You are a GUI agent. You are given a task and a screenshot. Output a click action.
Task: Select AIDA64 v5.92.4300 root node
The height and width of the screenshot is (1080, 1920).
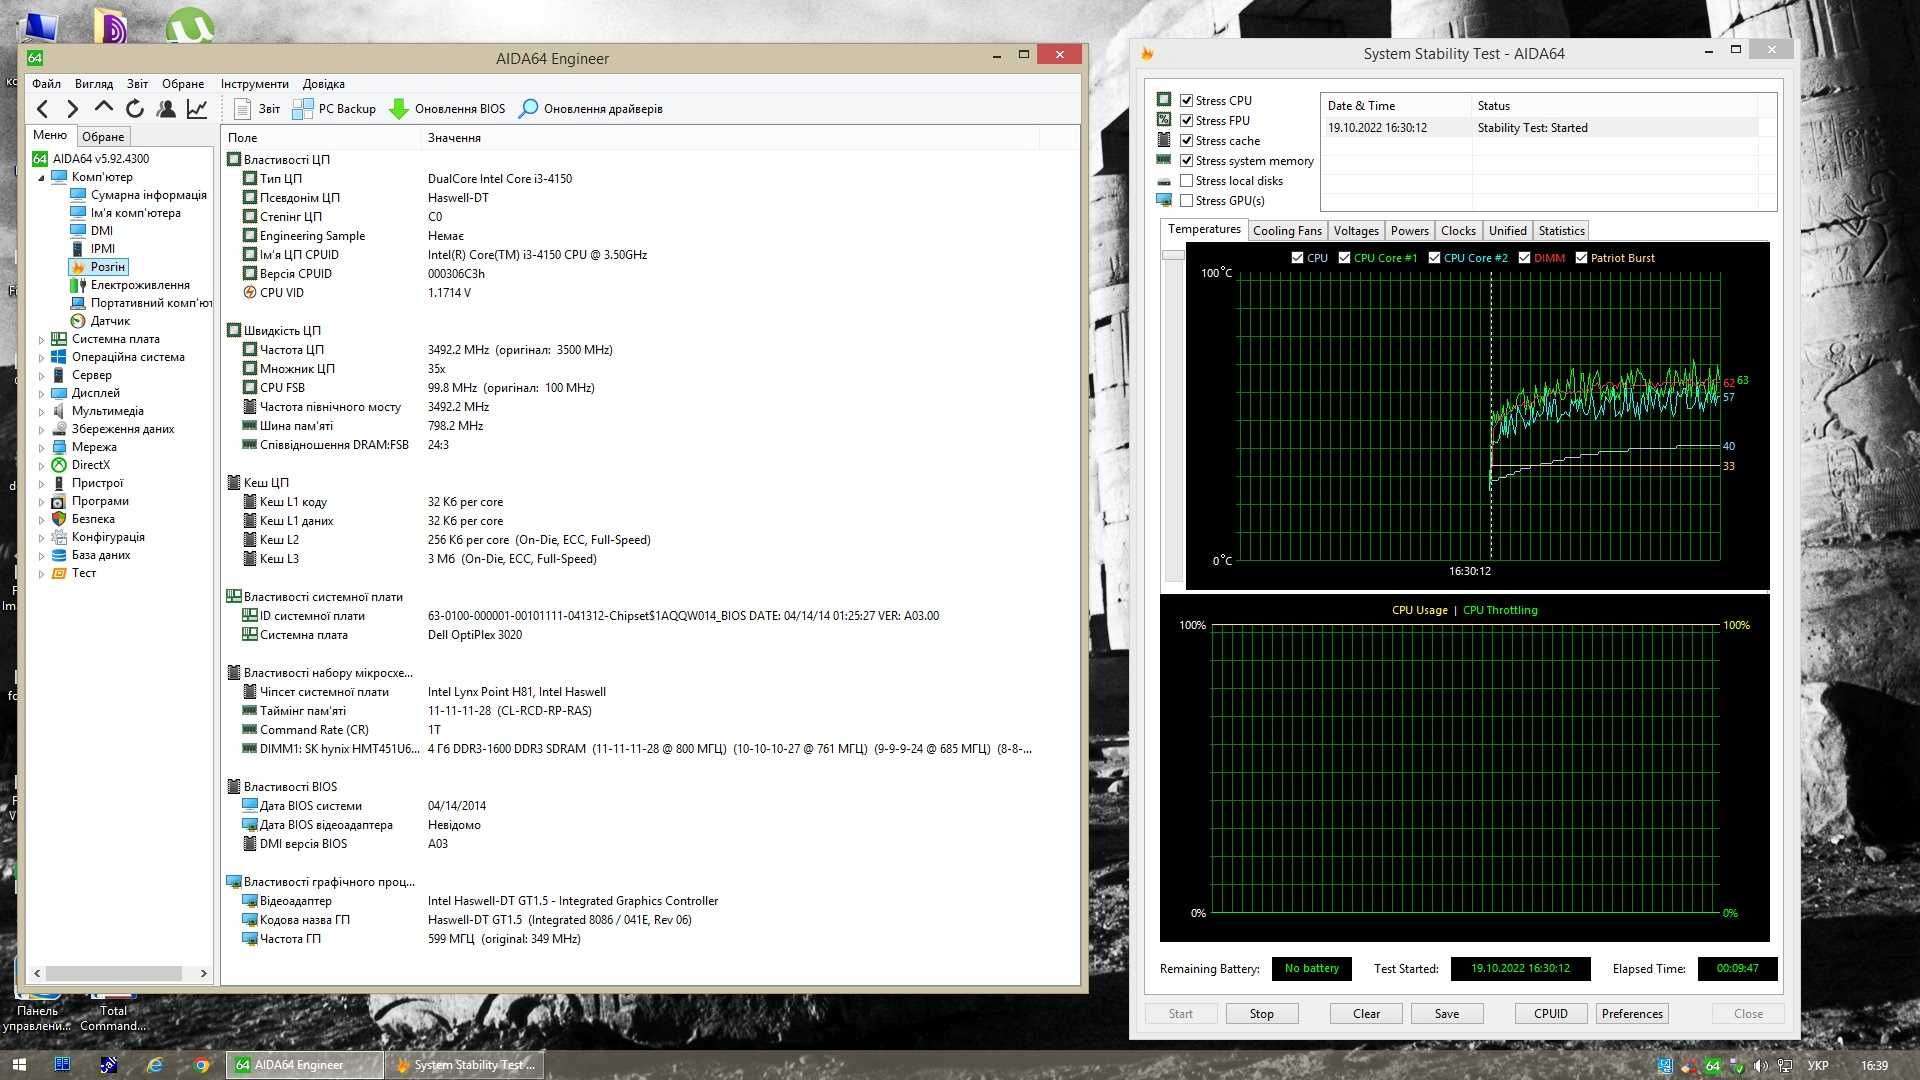click(x=100, y=159)
